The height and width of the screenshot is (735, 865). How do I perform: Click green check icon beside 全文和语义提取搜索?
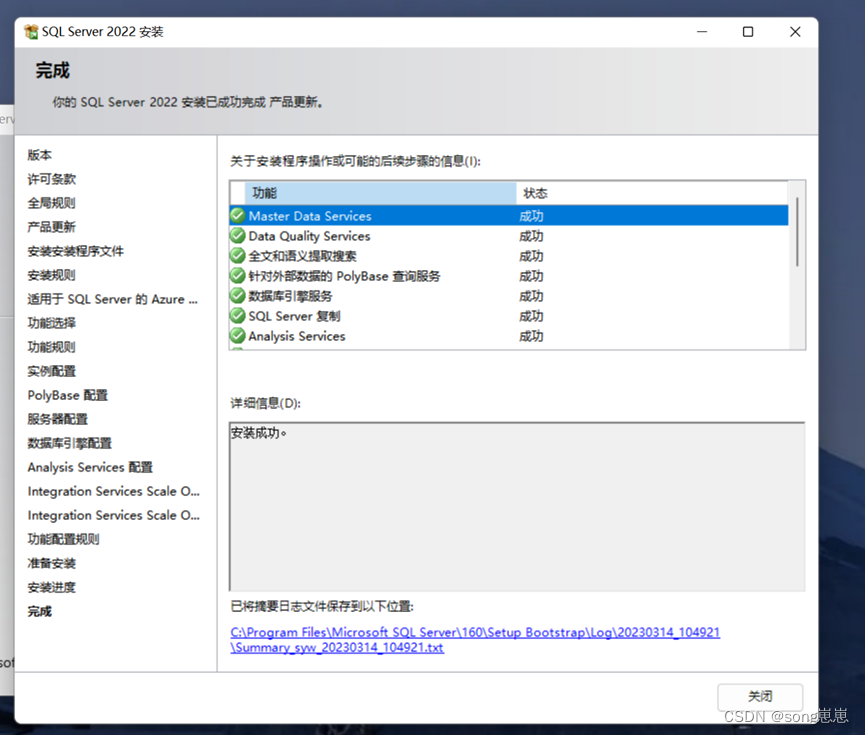[x=238, y=255]
